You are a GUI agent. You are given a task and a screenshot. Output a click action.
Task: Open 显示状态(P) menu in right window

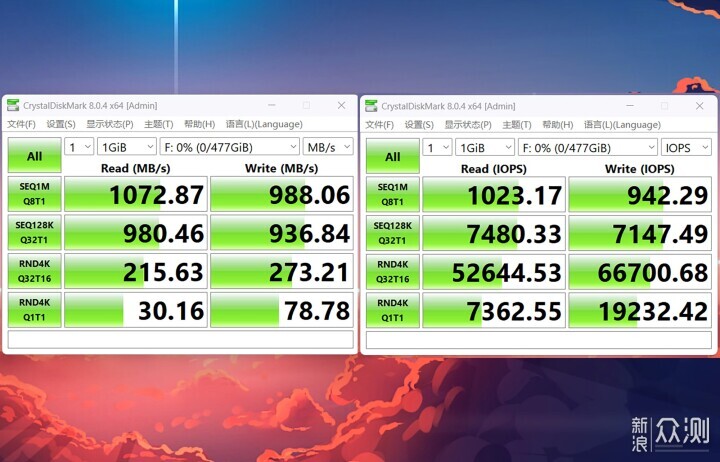pyautogui.click(x=468, y=124)
